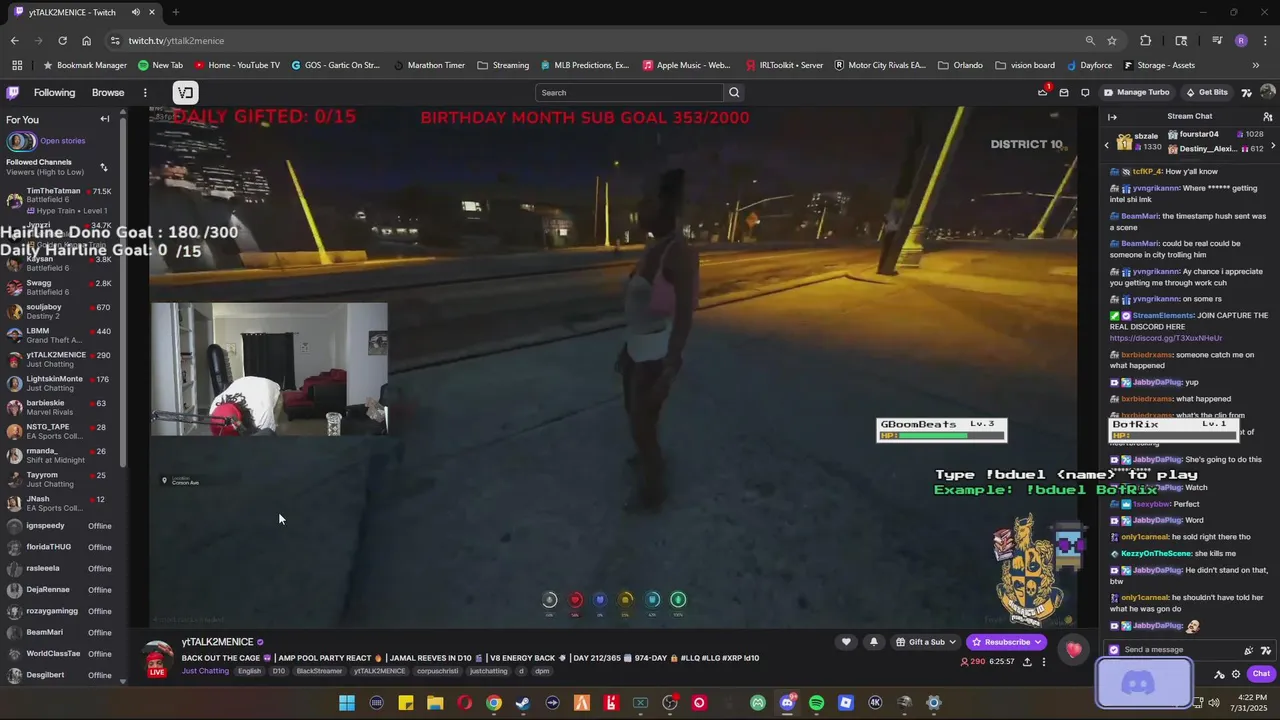Open chat settings gear icon
Viewport: 1280px width, 720px height.
point(1236,674)
